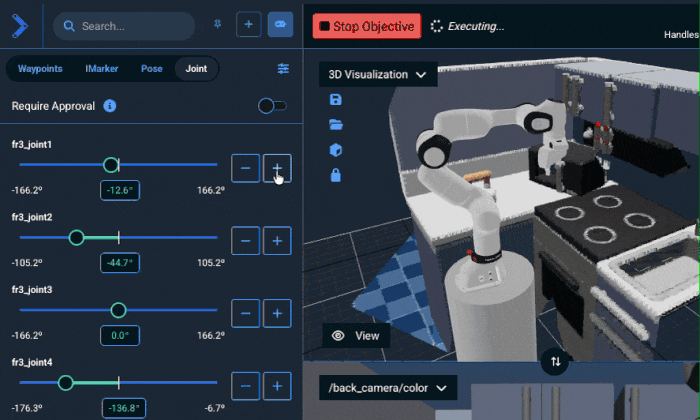Image resolution: width=700 pixels, height=420 pixels.
Task: Switch to the Pose tab
Action: [x=151, y=69]
